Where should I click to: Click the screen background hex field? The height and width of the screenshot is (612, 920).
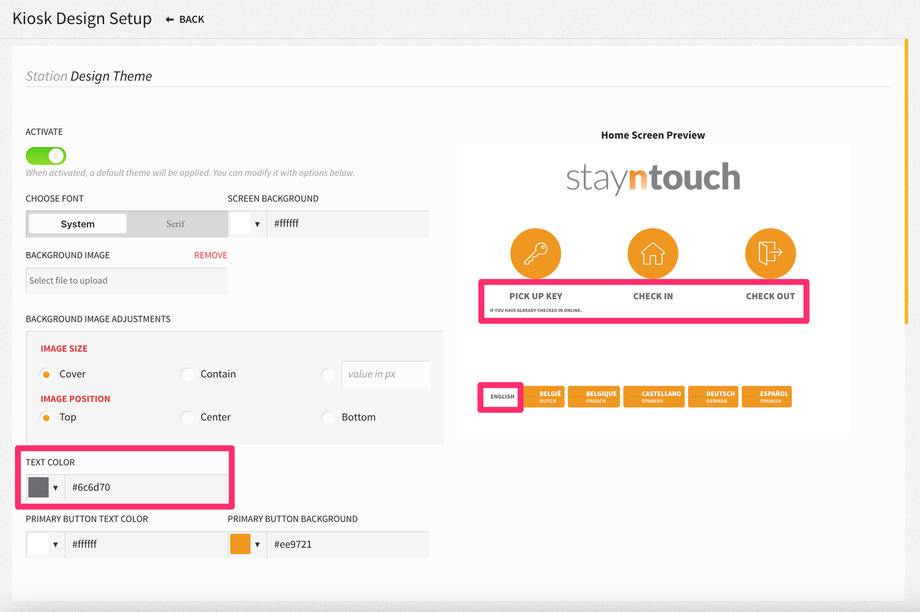[348, 224]
